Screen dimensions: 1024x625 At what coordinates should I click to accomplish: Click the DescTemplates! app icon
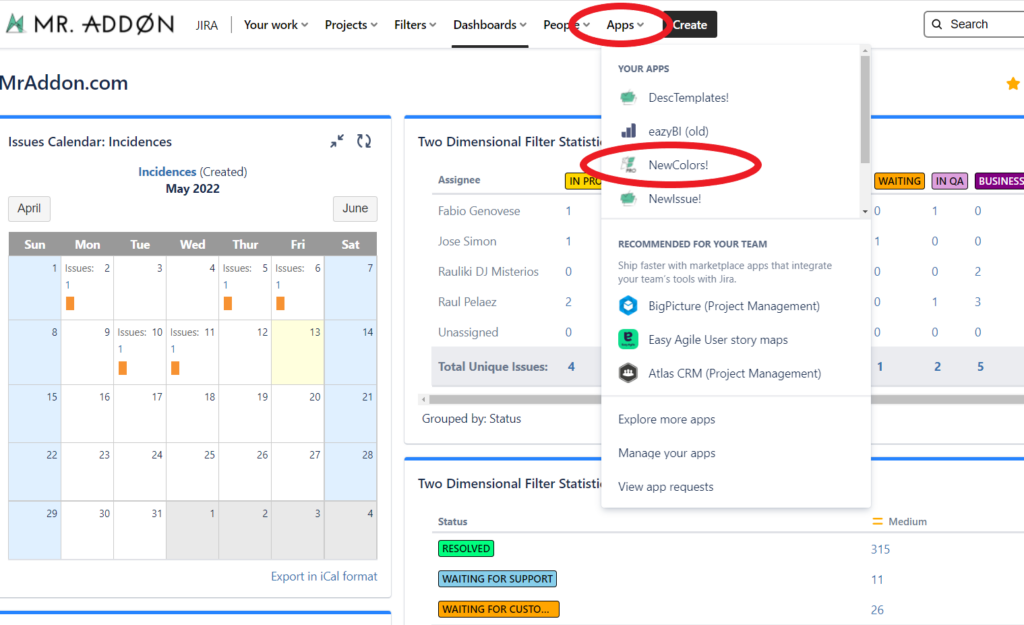pyautogui.click(x=627, y=97)
